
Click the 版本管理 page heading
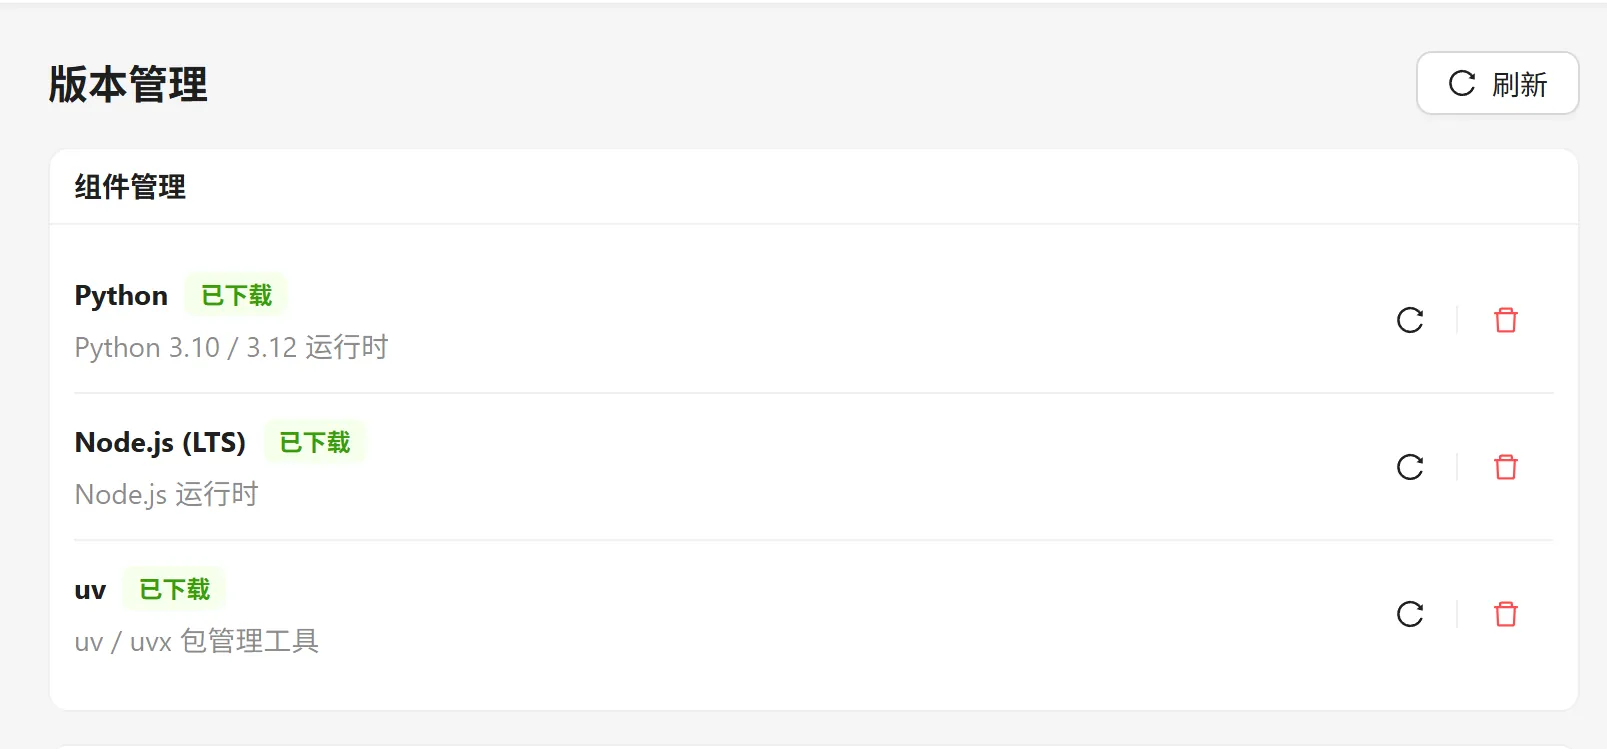(128, 84)
